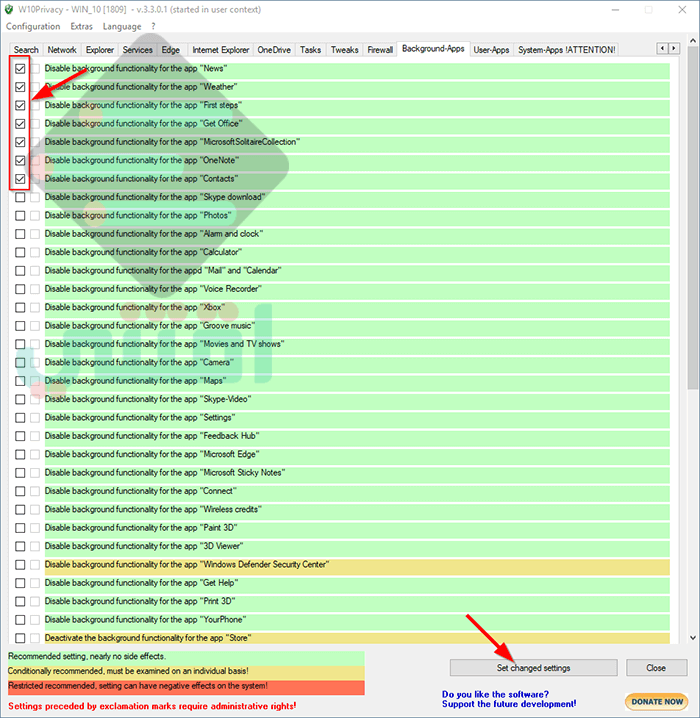Switch to the Tasks tab
Image resolution: width=700 pixels, height=718 pixels.
[310, 50]
